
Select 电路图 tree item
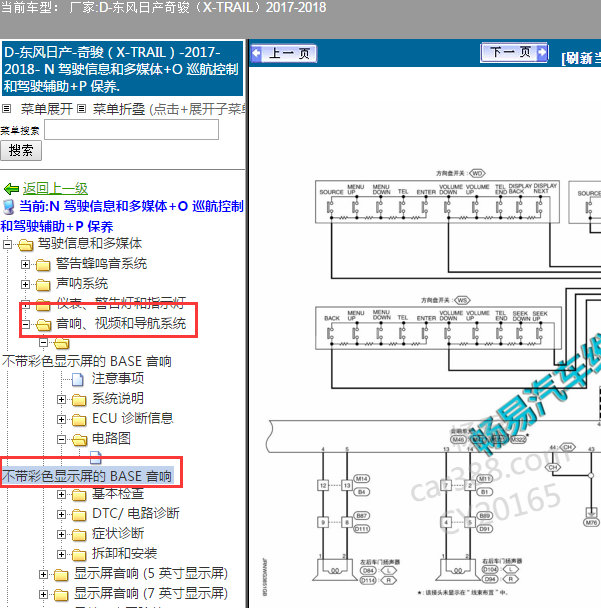click(x=111, y=439)
